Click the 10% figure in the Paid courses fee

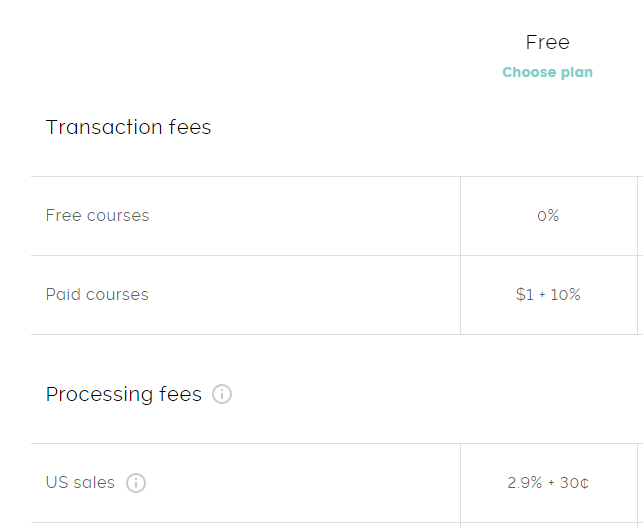click(x=565, y=294)
